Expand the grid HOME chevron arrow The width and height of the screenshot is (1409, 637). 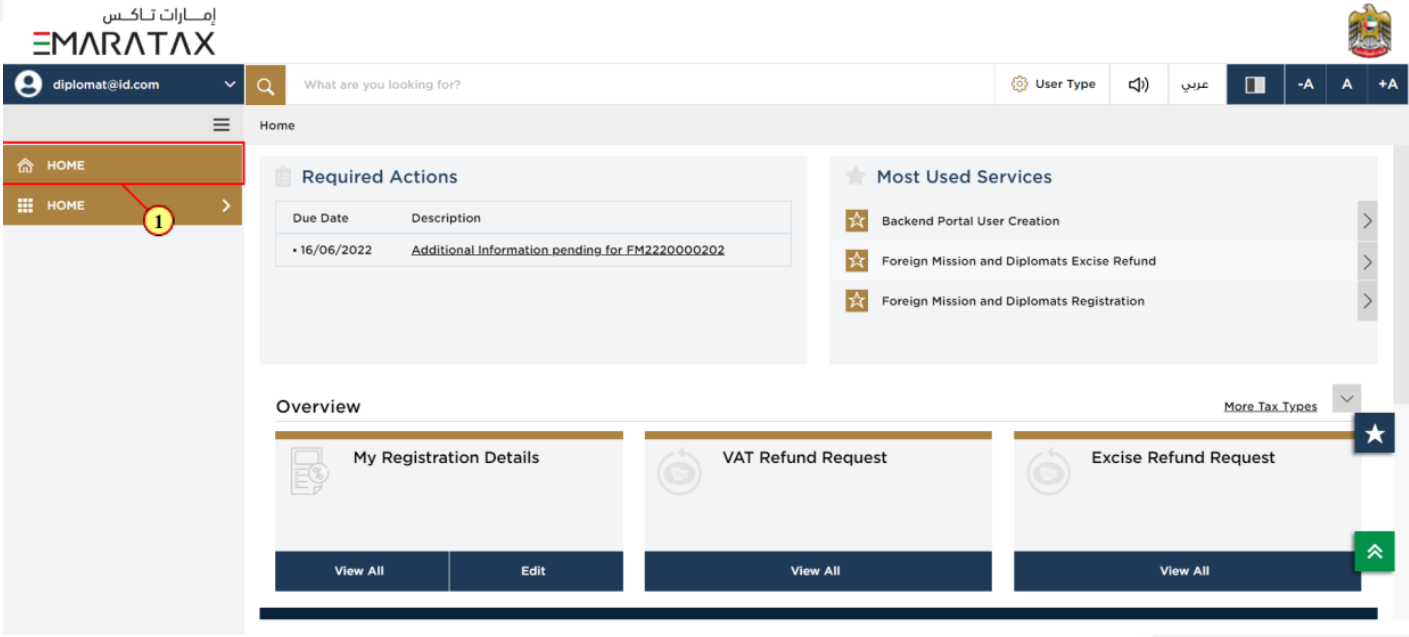(x=226, y=205)
